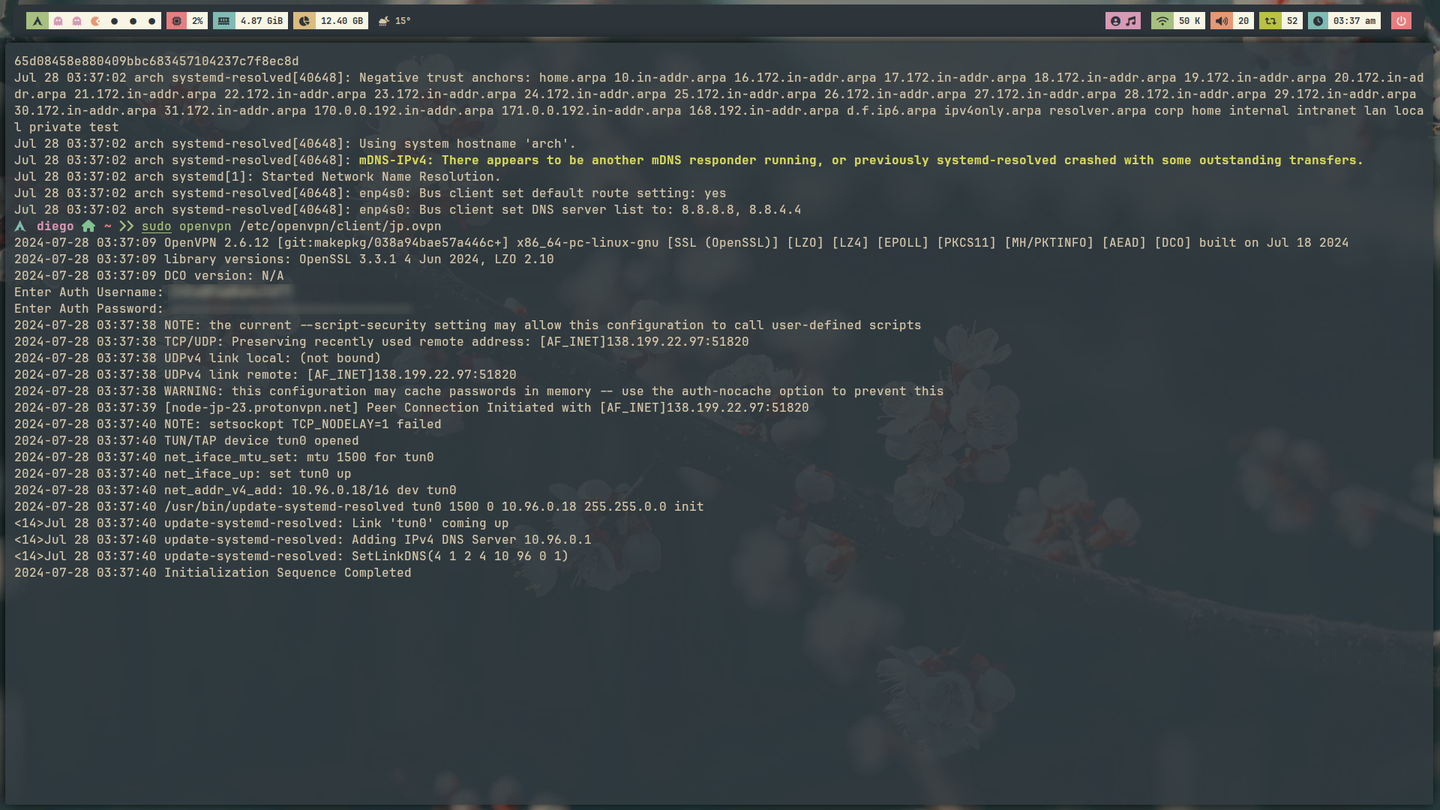
Task: Click the 'Enter Auth Username:' prompt line
Action: coord(89,292)
